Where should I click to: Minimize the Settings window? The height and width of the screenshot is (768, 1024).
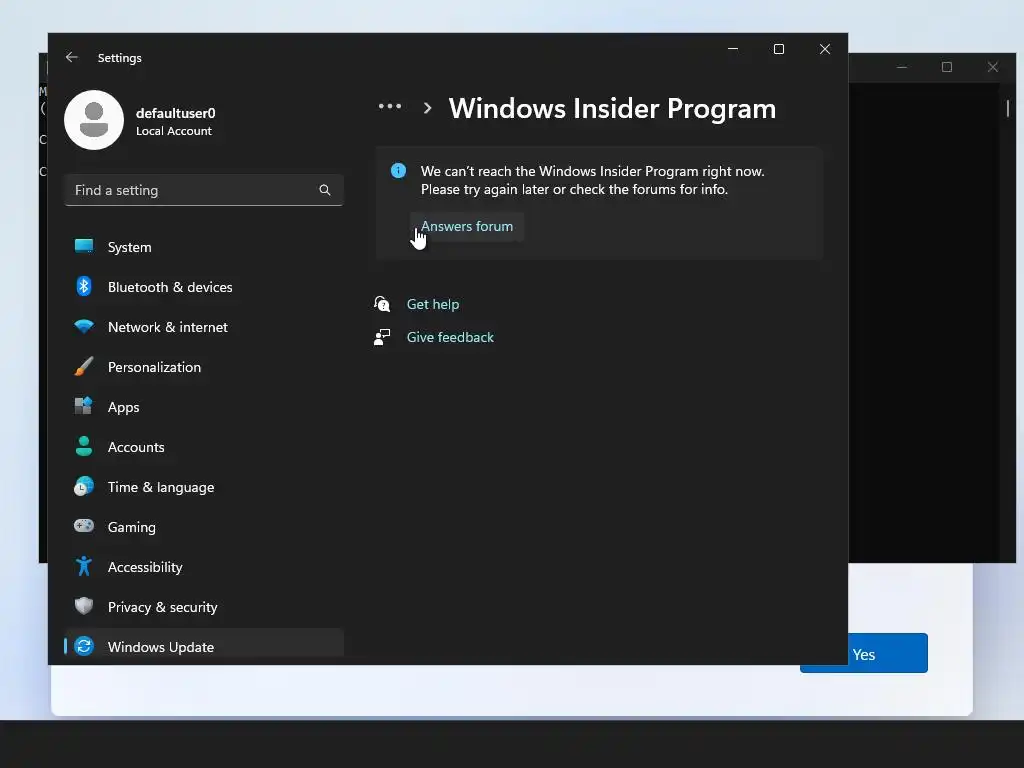(733, 49)
